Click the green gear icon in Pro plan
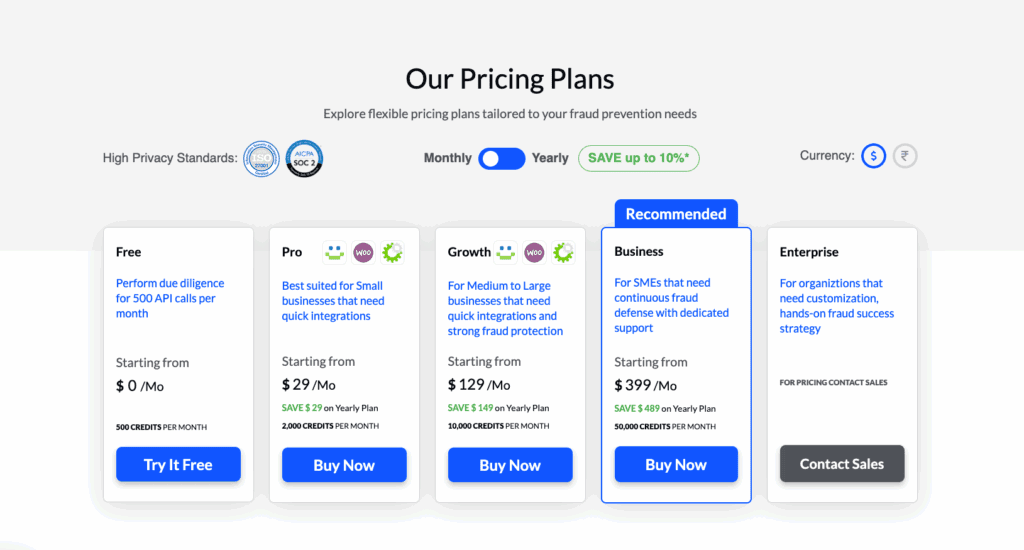Screen dimensions: 1024x550 (392, 252)
